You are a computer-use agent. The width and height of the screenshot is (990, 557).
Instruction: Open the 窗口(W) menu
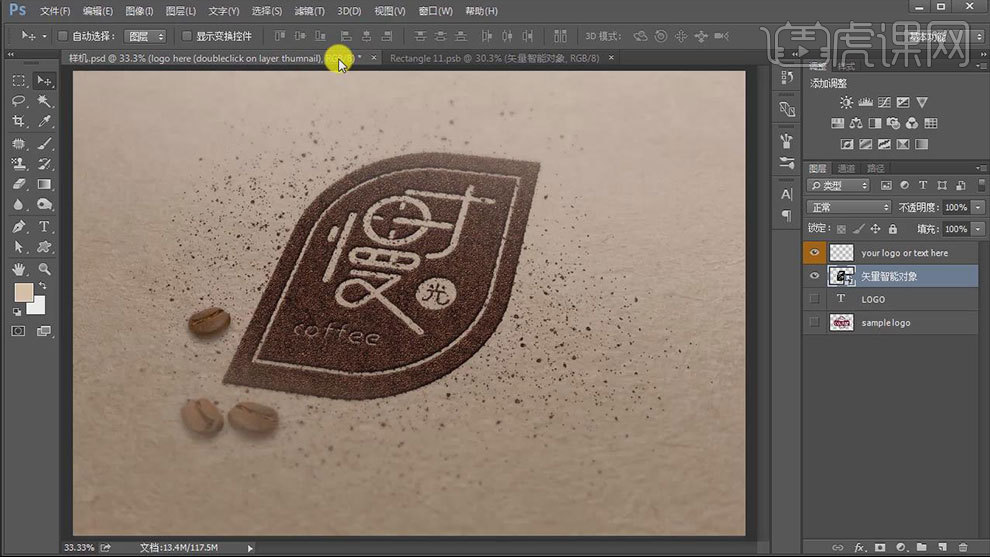[436, 11]
